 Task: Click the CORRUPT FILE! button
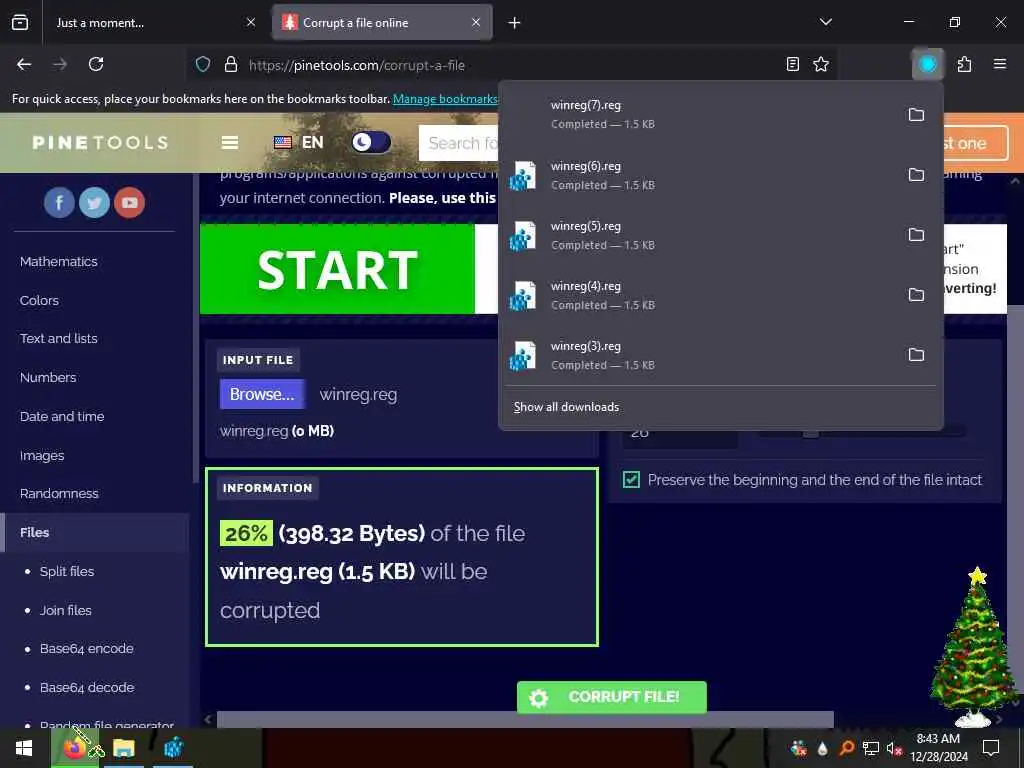click(x=611, y=697)
